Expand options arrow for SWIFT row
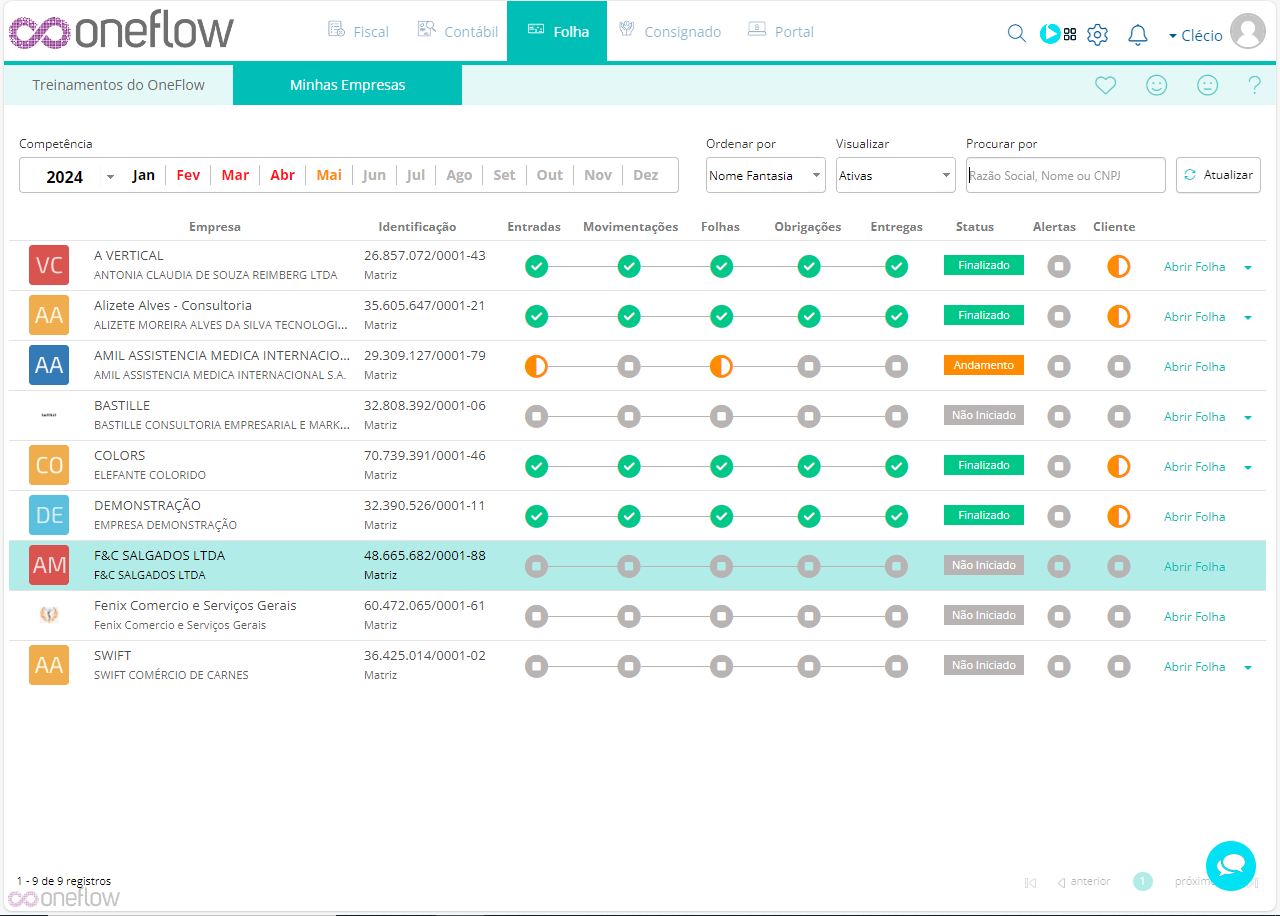This screenshot has height=916, width=1280. pyautogui.click(x=1248, y=667)
